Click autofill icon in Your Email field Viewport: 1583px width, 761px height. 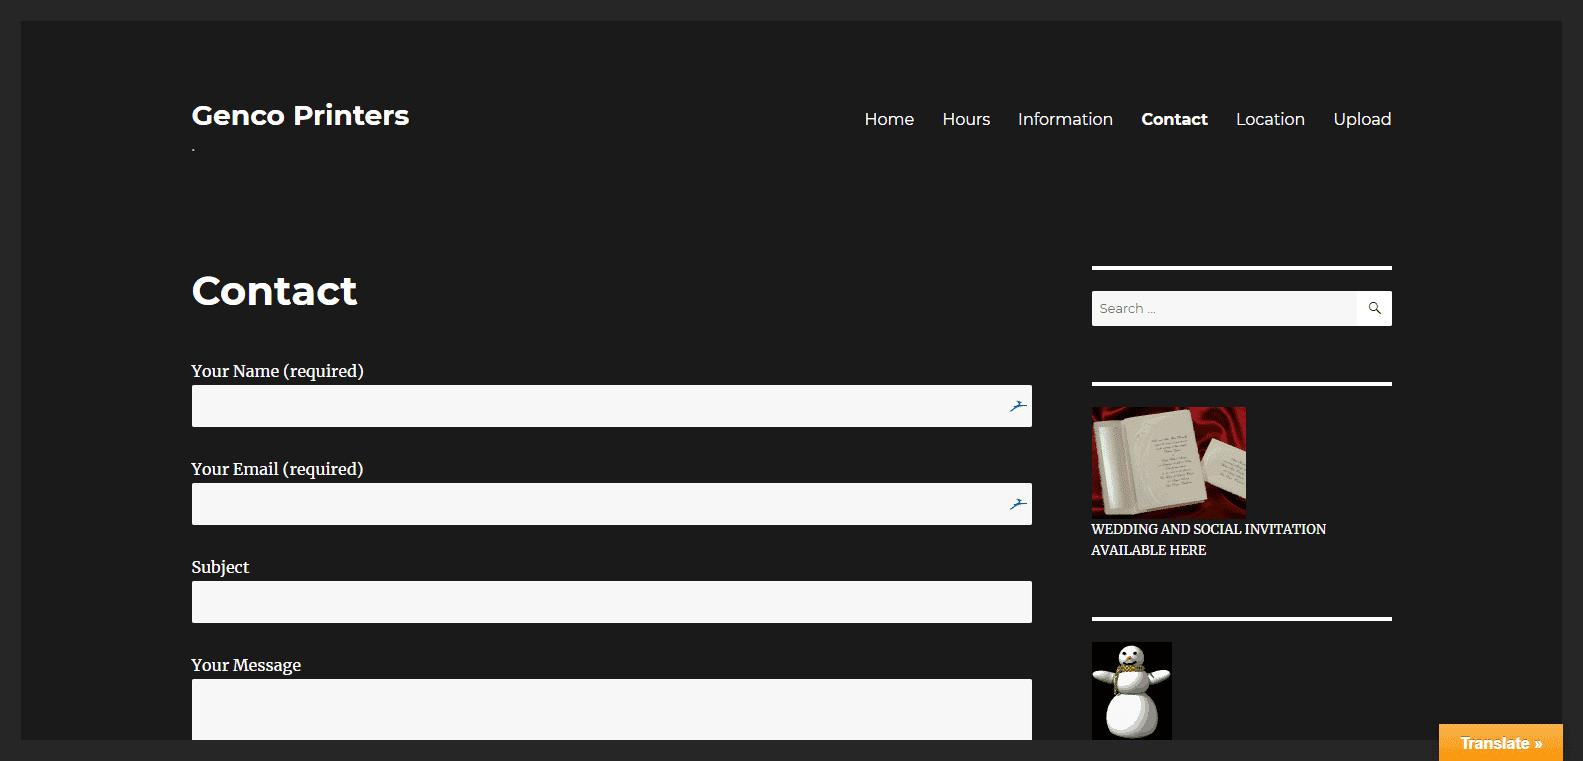[1017, 504]
